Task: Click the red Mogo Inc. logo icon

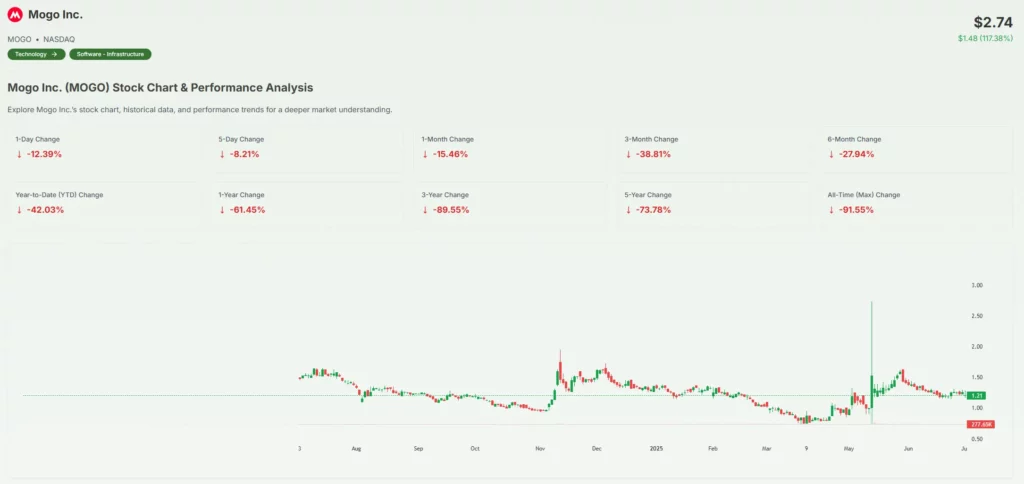Action: pos(15,15)
